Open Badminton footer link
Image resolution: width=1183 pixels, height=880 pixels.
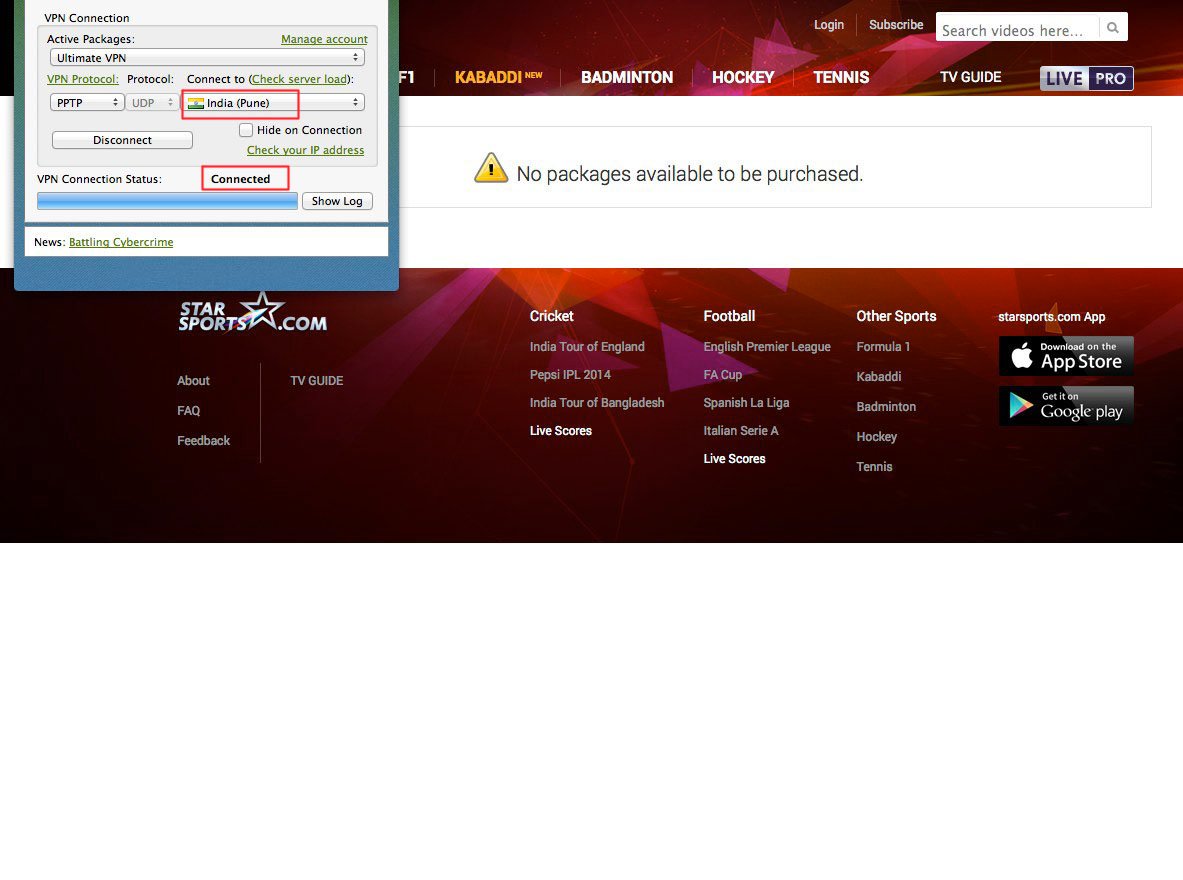click(x=886, y=407)
